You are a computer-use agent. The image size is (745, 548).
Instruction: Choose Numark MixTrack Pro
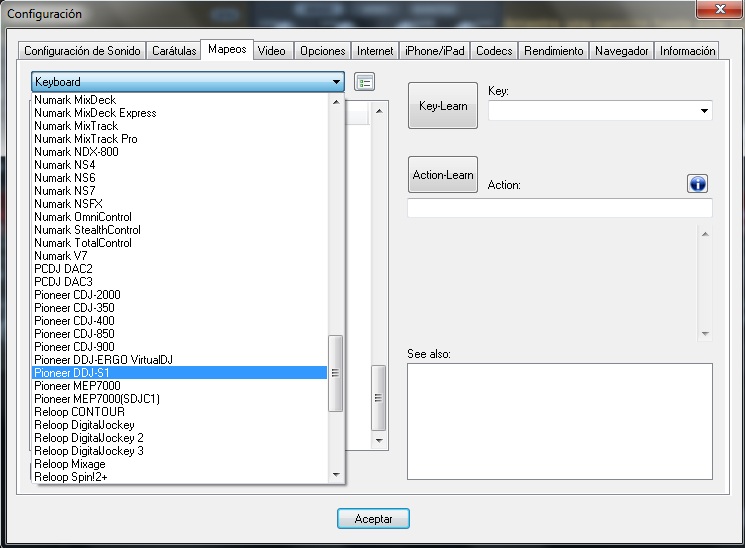(180, 139)
